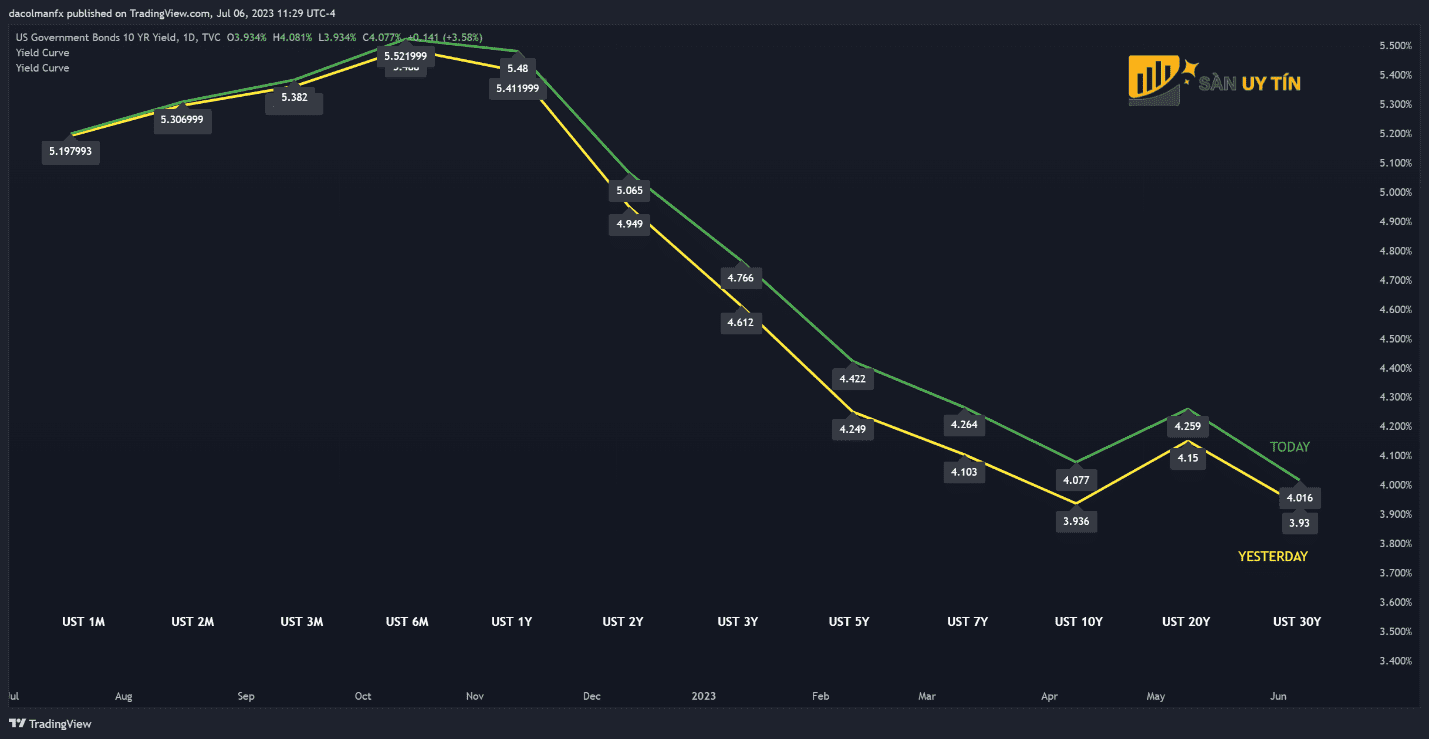Click the 4.077 label on the green line
1429x739 pixels.
tap(1077, 479)
